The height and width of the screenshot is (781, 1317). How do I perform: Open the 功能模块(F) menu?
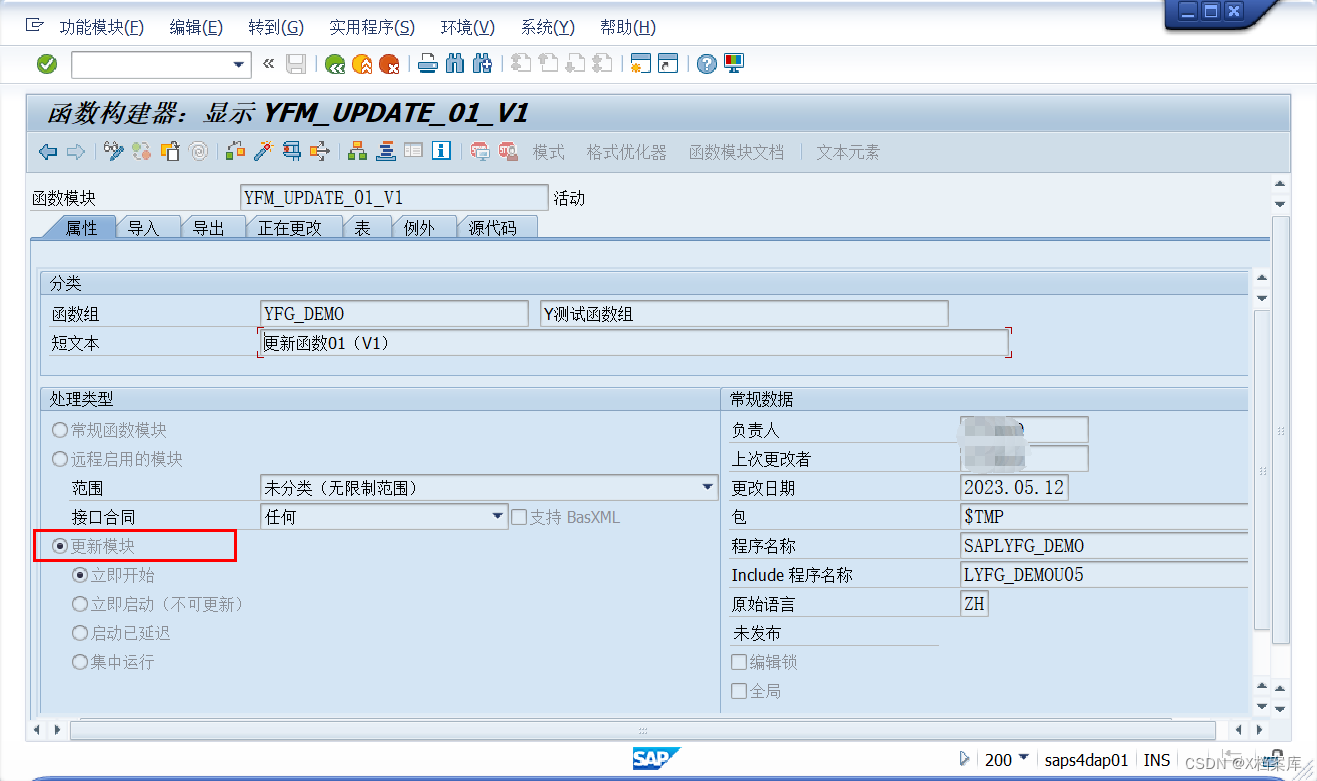pos(101,27)
